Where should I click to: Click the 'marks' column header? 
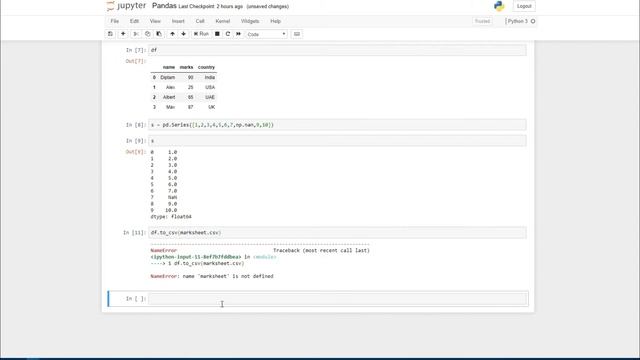(186, 67)
